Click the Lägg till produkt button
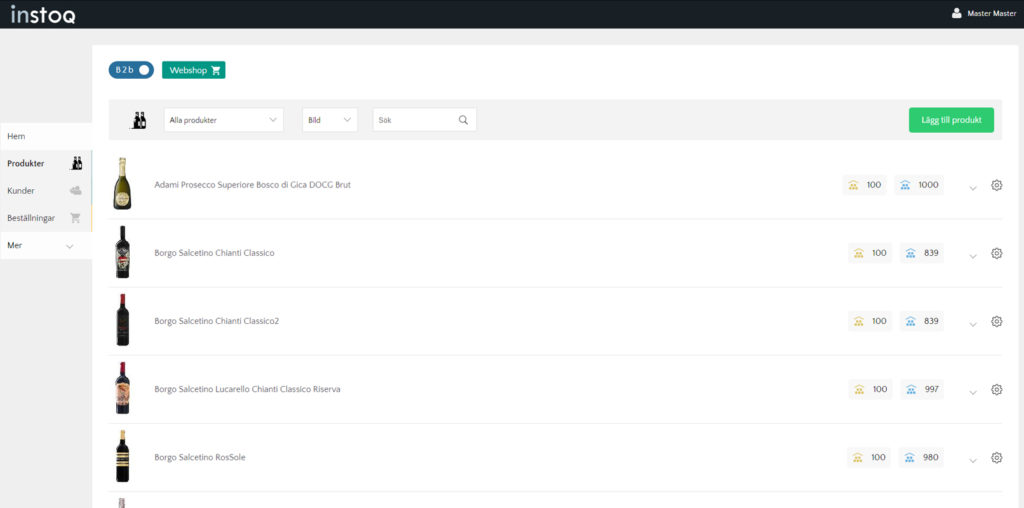This screenshot has width=1024, height=508. point(951,120)
